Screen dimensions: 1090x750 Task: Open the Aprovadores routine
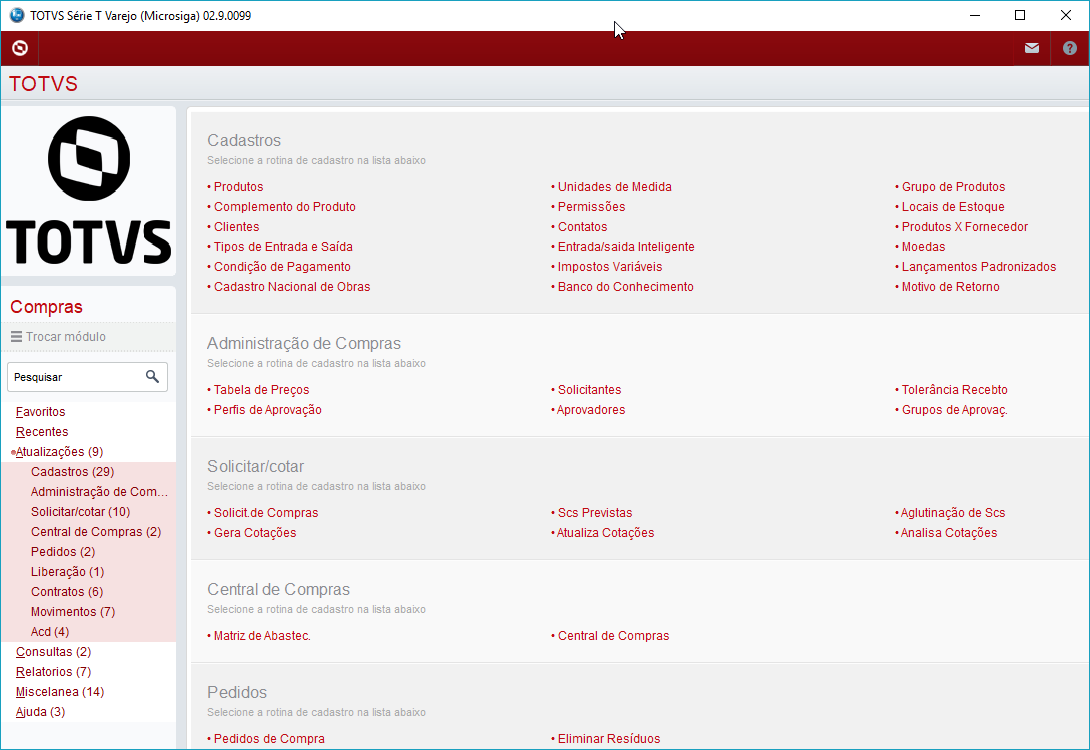click(x=591, y=410)
